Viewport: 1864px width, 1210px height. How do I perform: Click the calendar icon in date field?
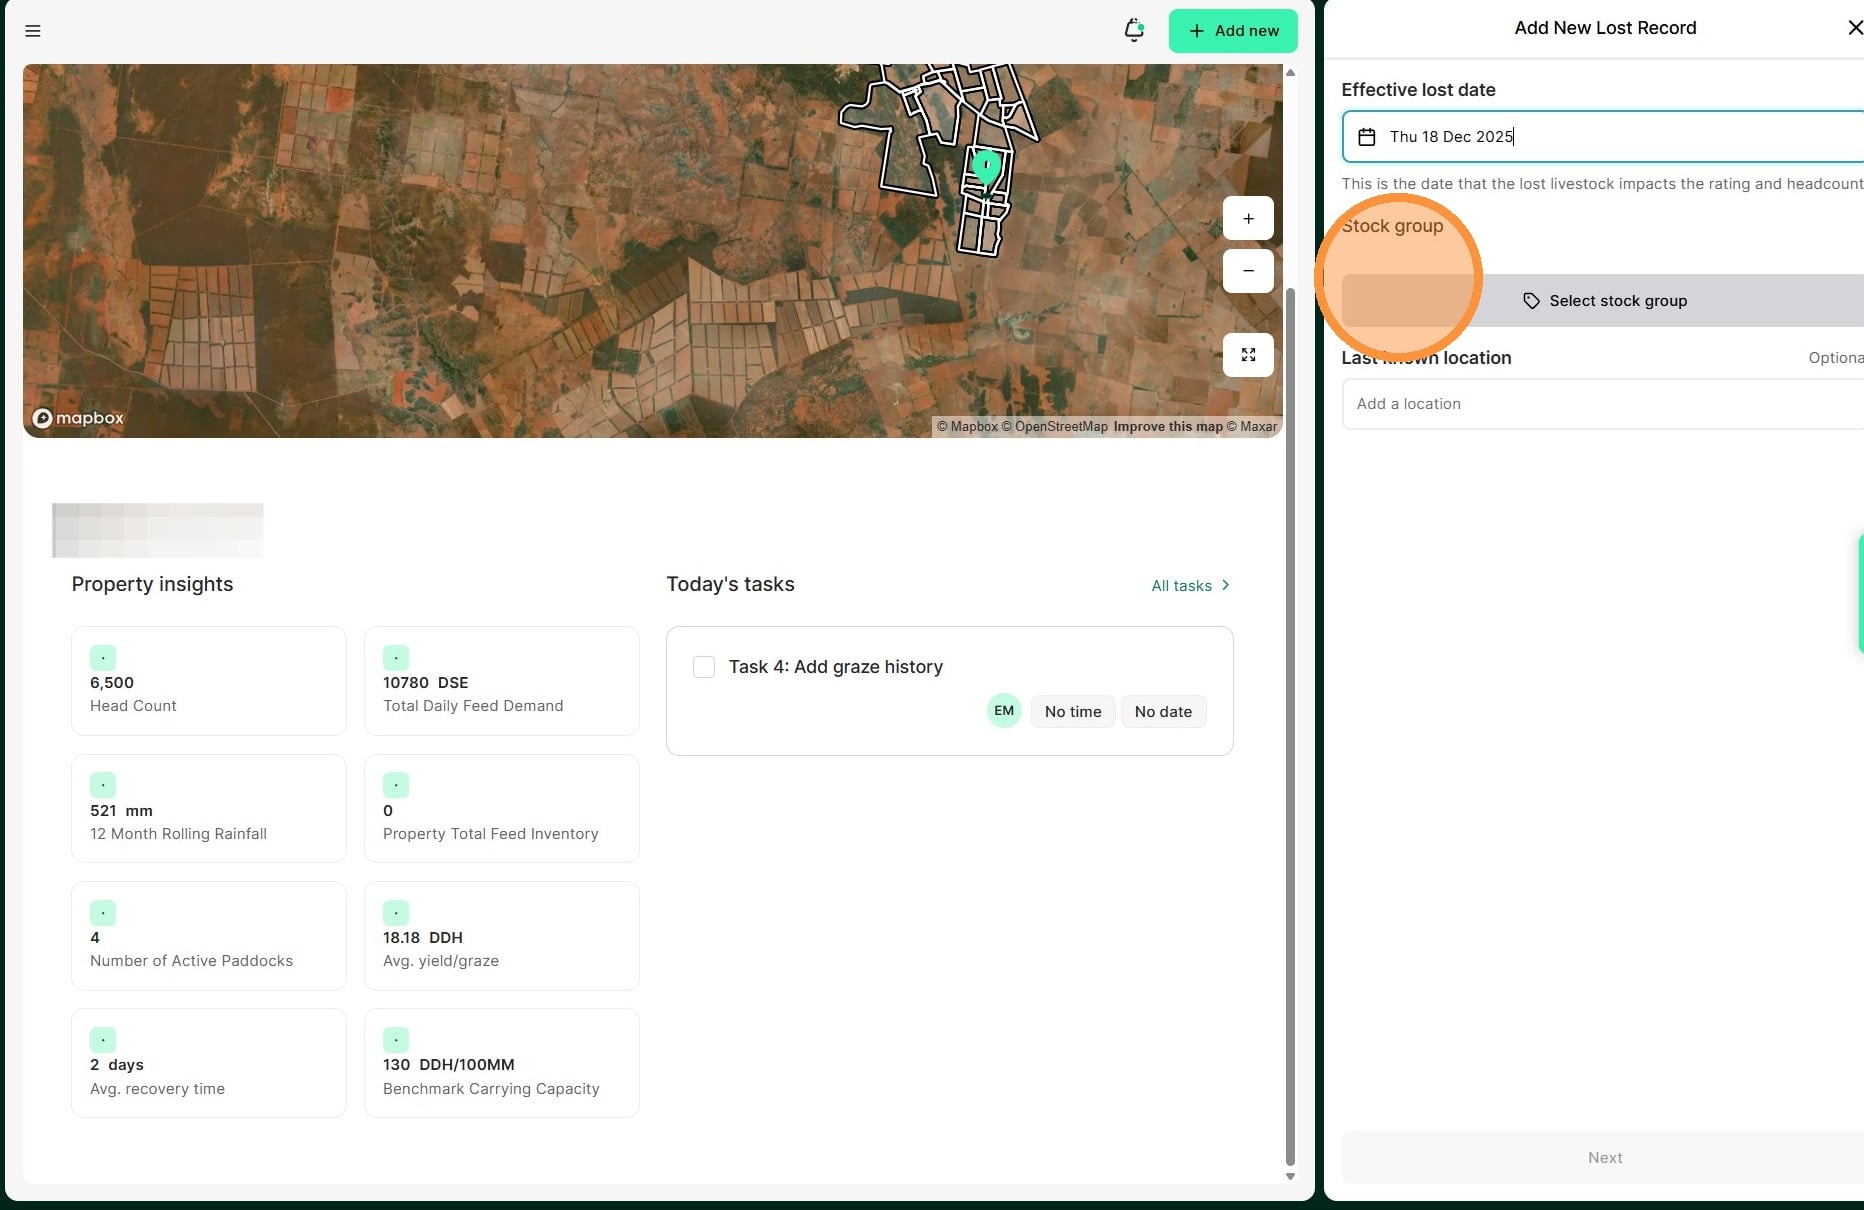pyautogui.click(x=1367, y=137)
